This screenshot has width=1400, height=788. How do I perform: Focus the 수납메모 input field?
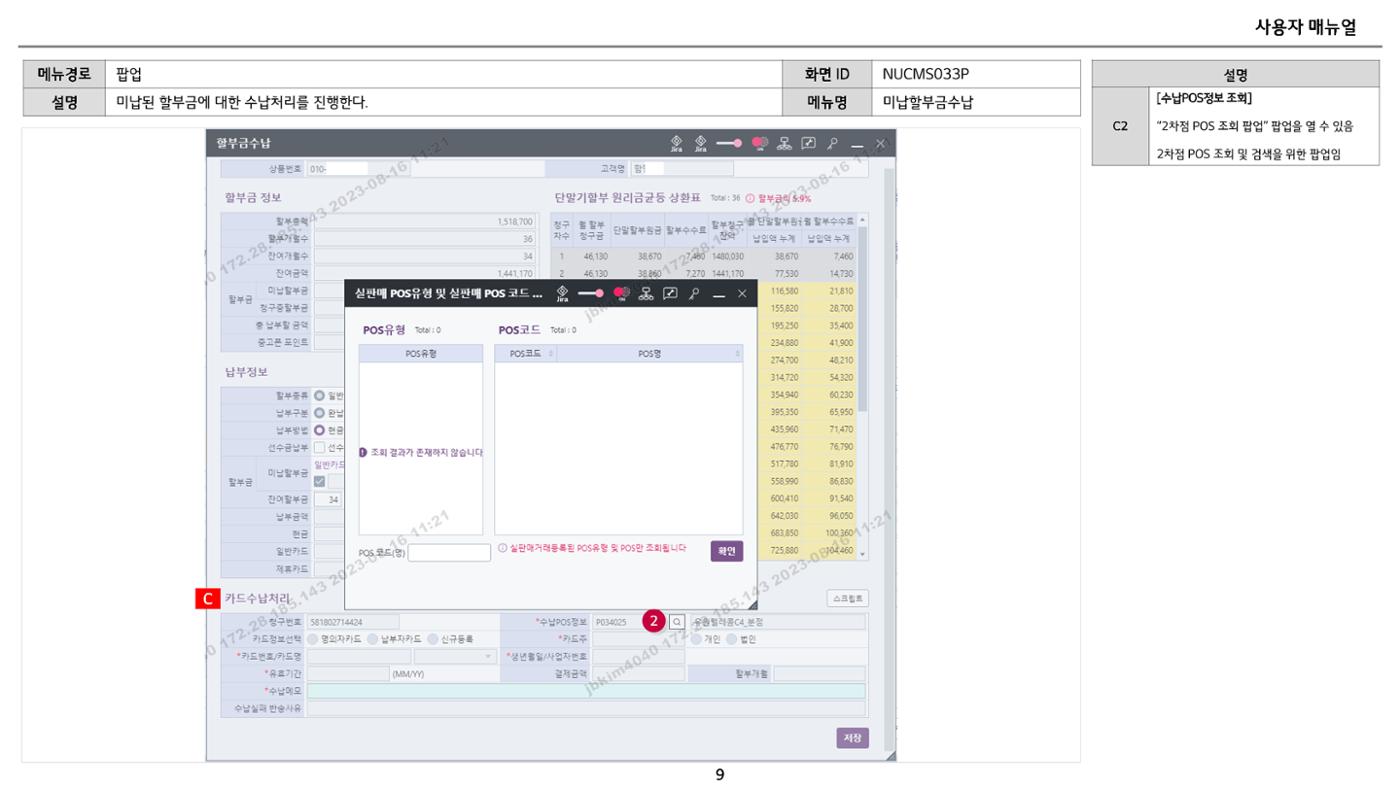(586, 691)
